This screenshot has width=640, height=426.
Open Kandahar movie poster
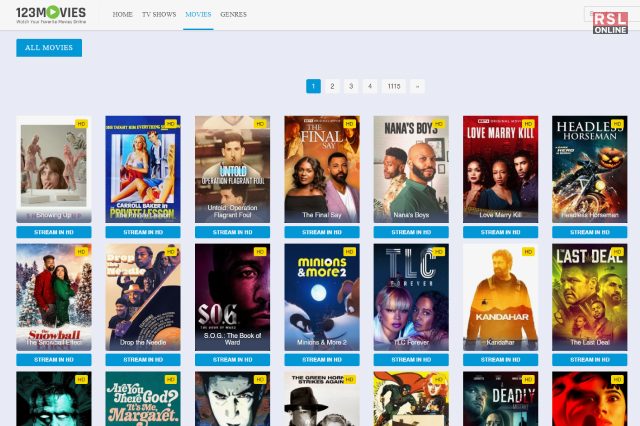[500, 297]
